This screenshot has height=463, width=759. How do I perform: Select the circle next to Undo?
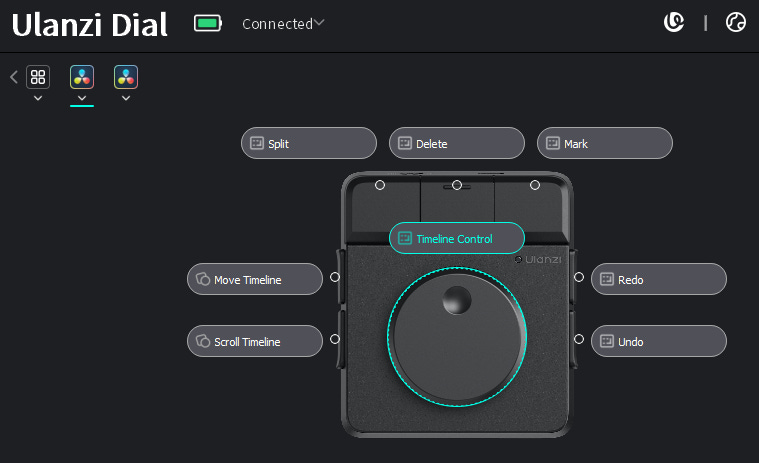[579, 339]
